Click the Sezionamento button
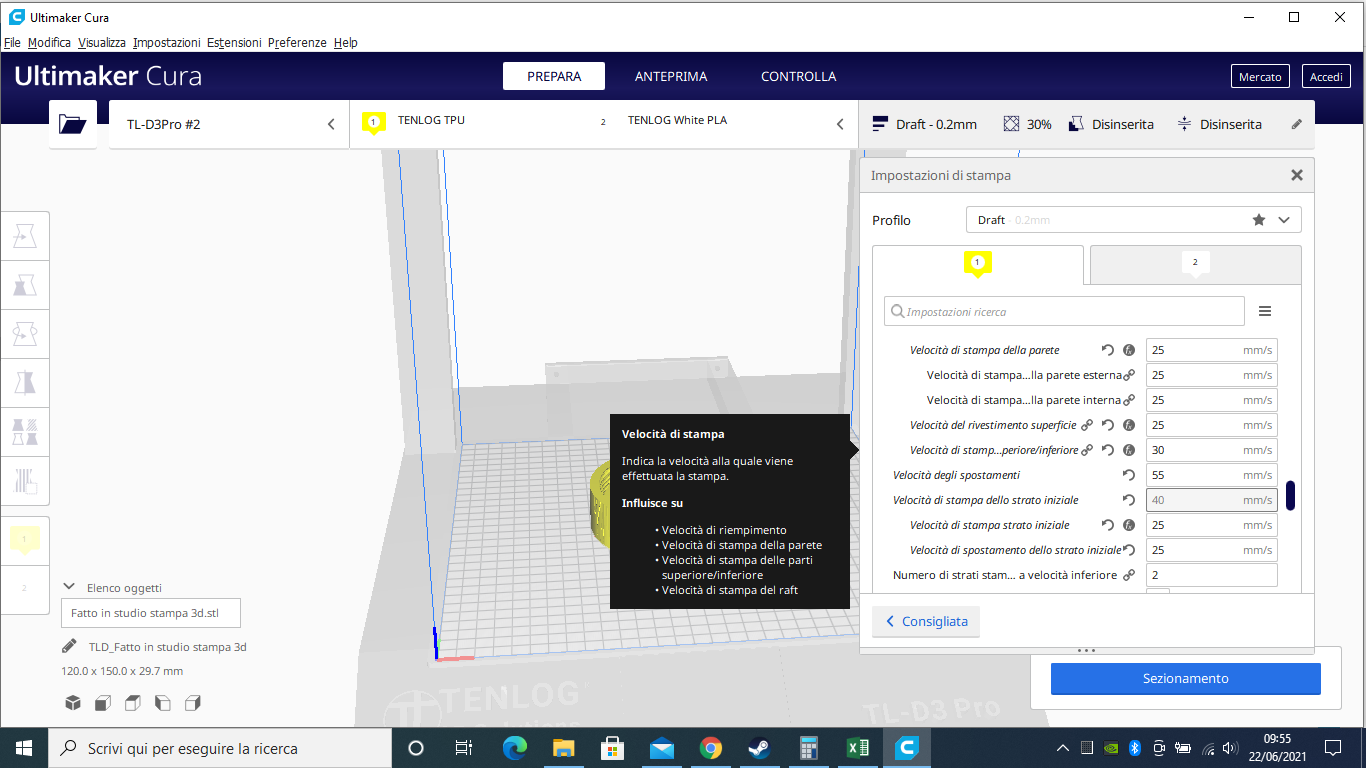 pos(1185,678)
